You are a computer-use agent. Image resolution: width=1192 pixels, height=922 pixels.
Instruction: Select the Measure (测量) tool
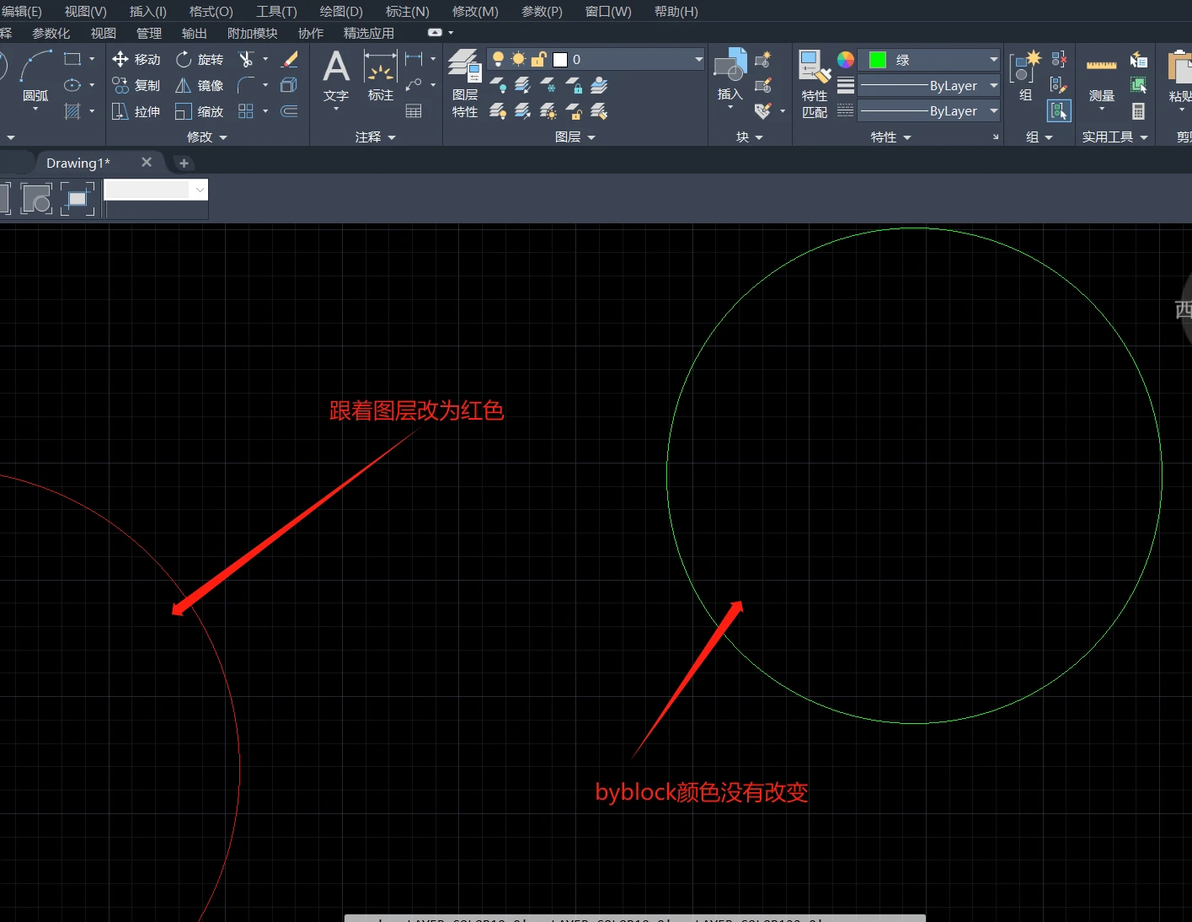1101,80
